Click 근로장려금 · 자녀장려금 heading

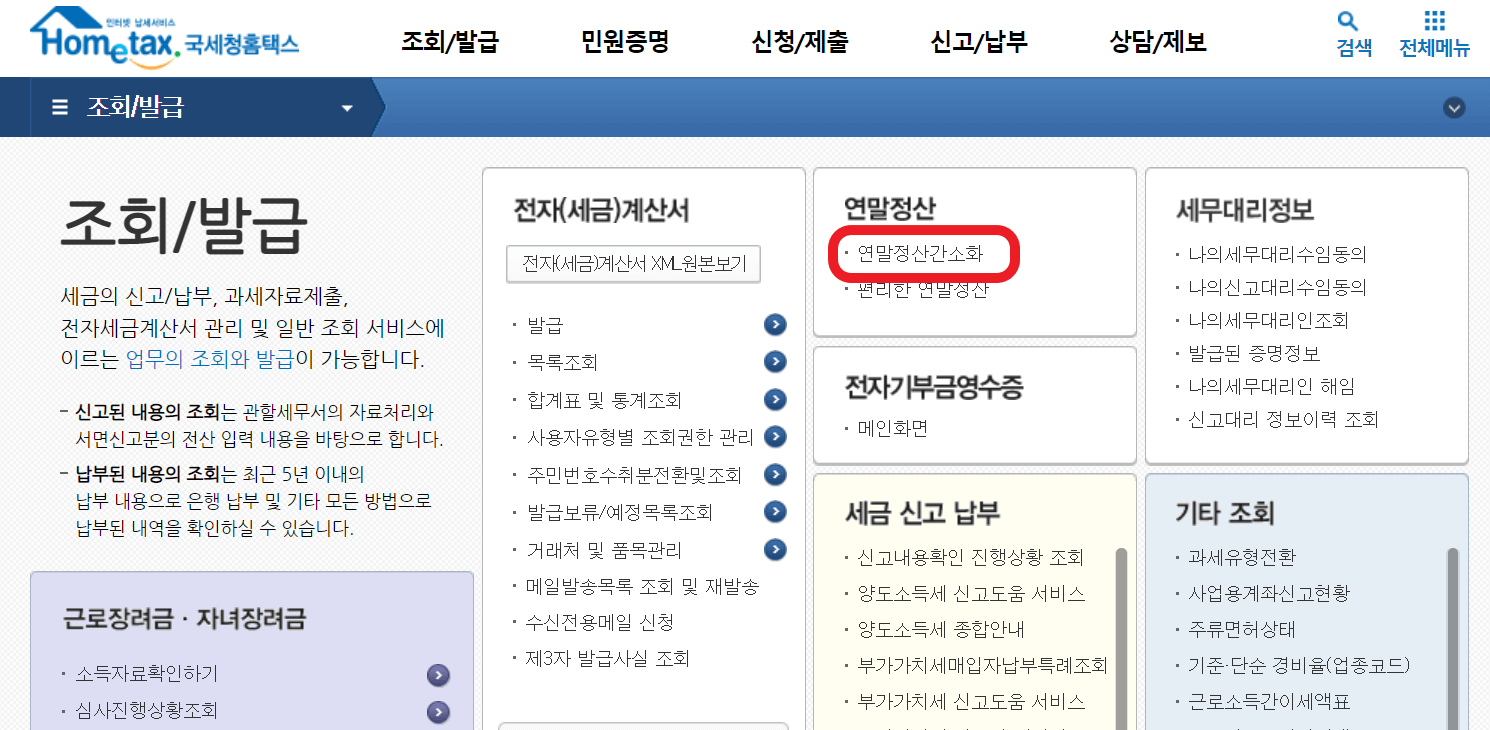pos(184,618)
